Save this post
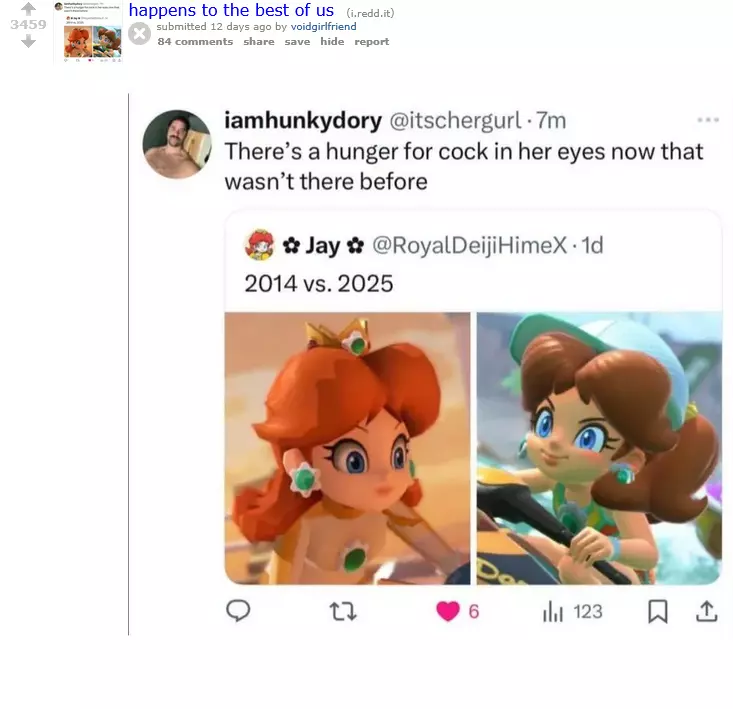733x709 pixels. coord(297,42)
